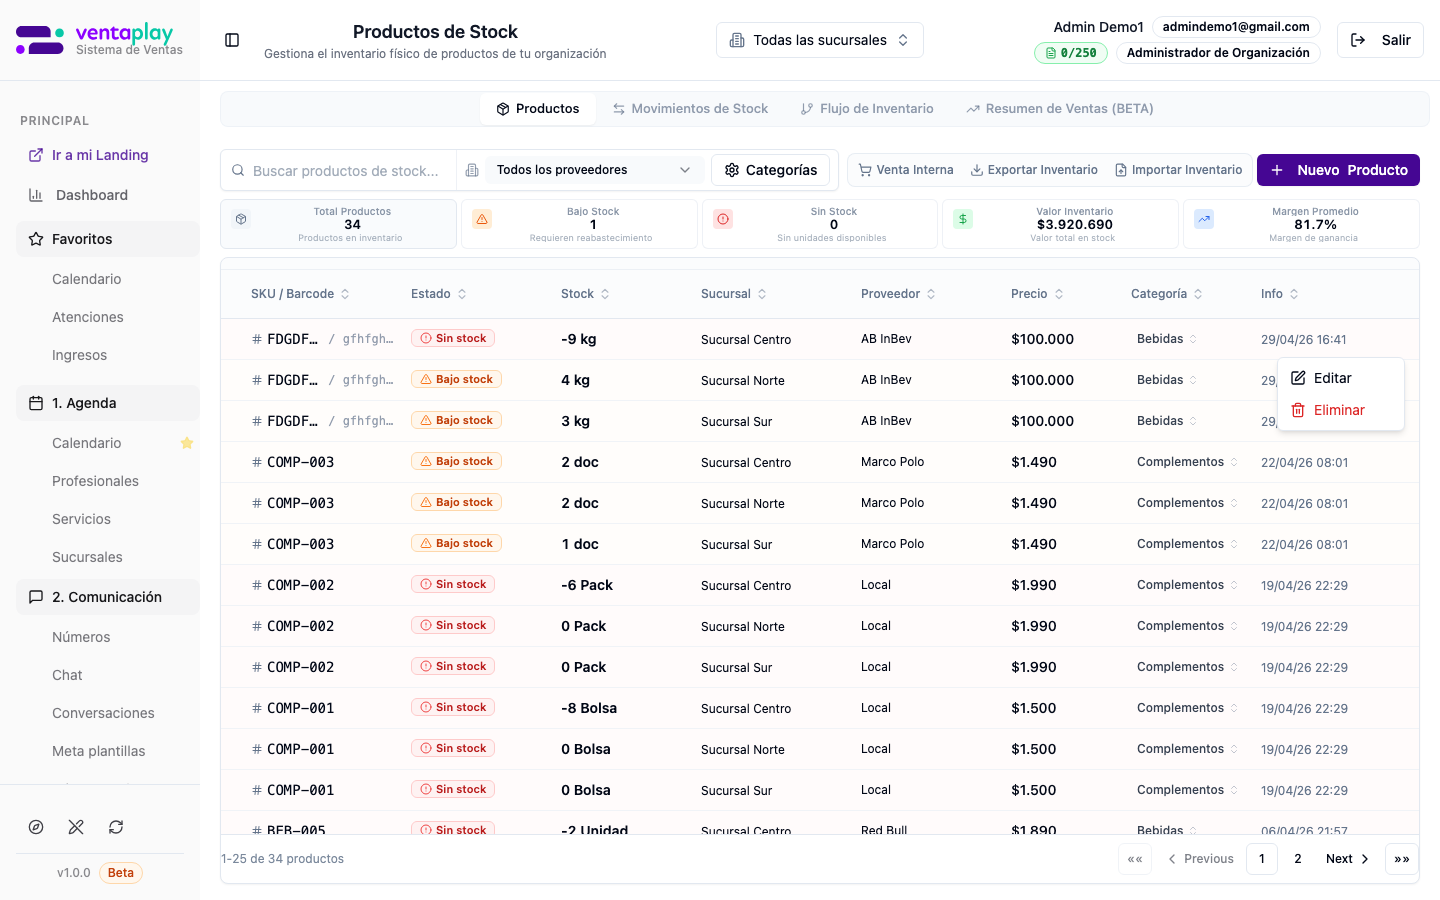Go to the first page of results
1440x900 pixels.
pos(1135,859)
